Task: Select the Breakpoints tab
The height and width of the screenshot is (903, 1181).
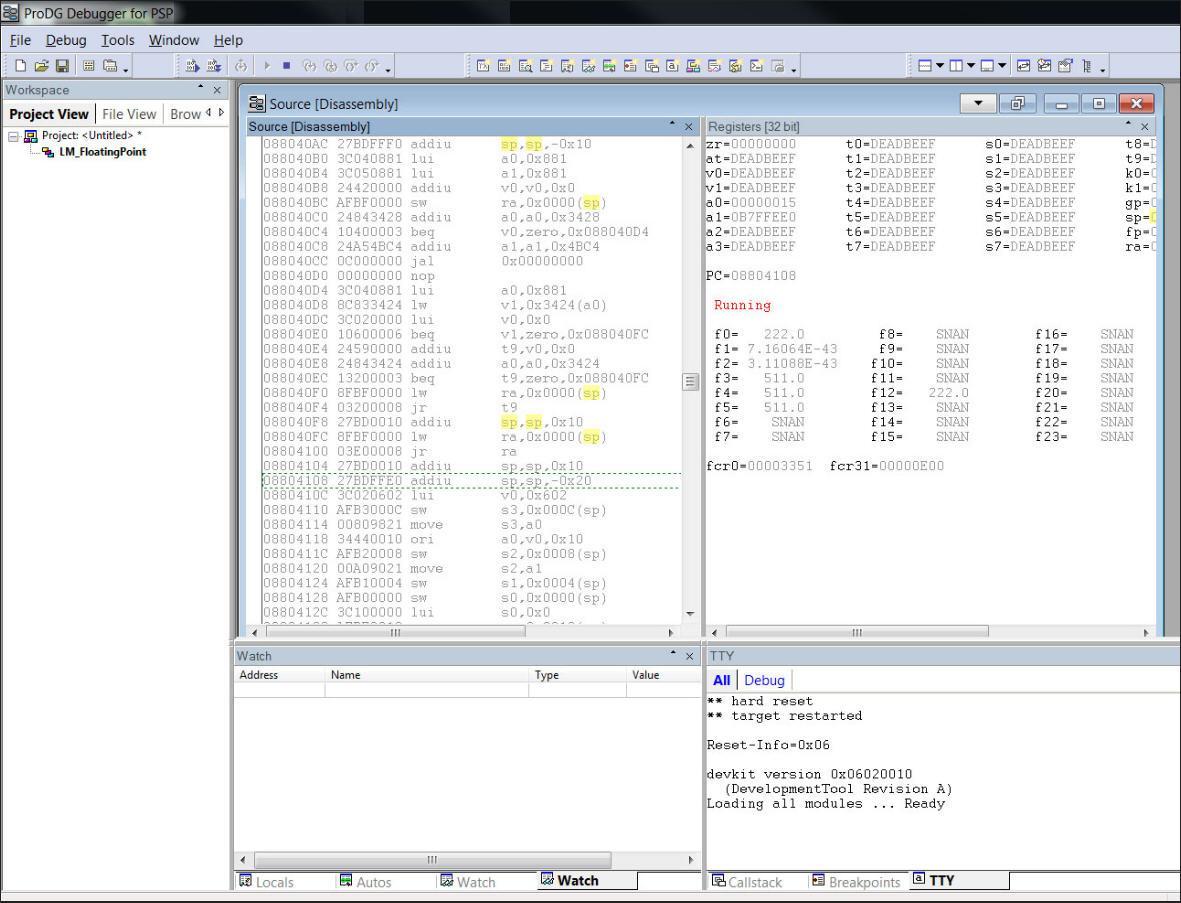Action: [857, 881]
